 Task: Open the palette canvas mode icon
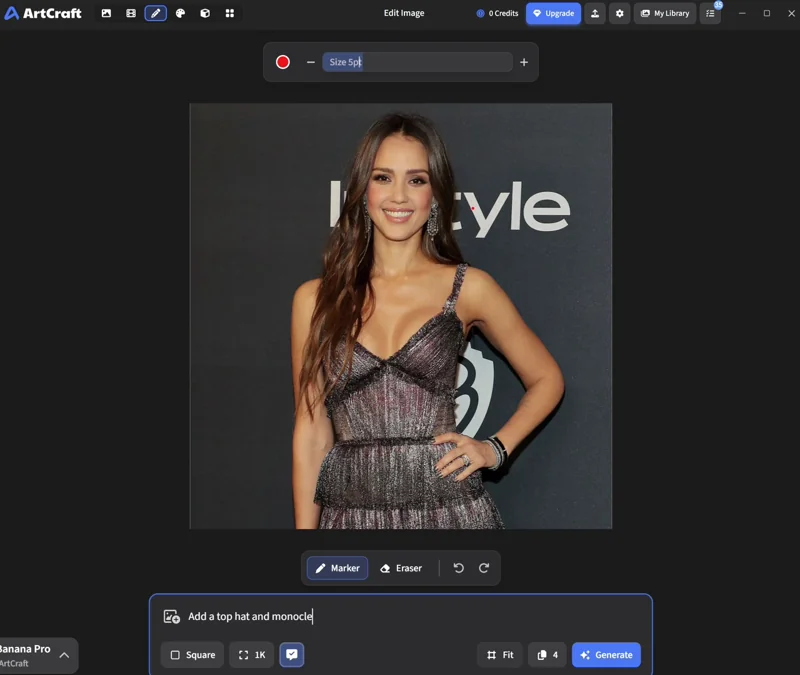click(180, 13)
